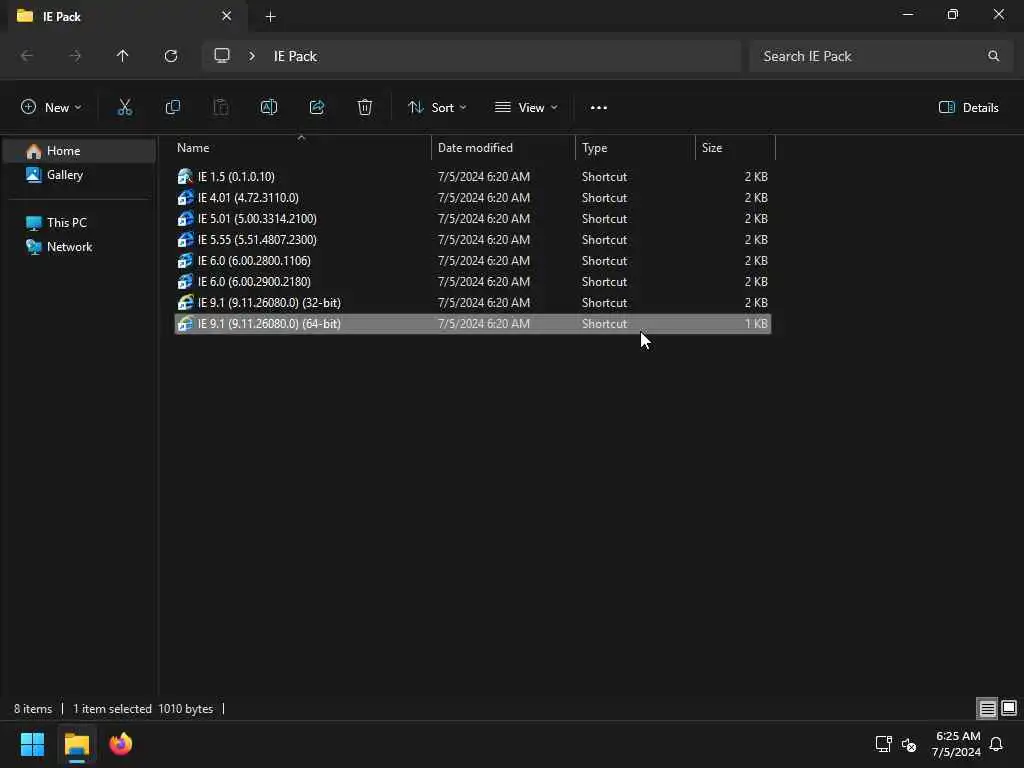Image resolution: width=1024 pixels, height=768 pixels.
Task: Open the Sort dropdown
Action: click(437, 108)
